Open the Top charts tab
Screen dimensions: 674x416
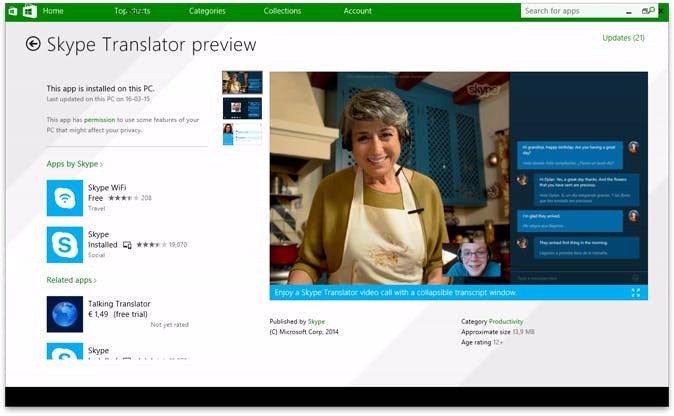click(x=132, y=11)
